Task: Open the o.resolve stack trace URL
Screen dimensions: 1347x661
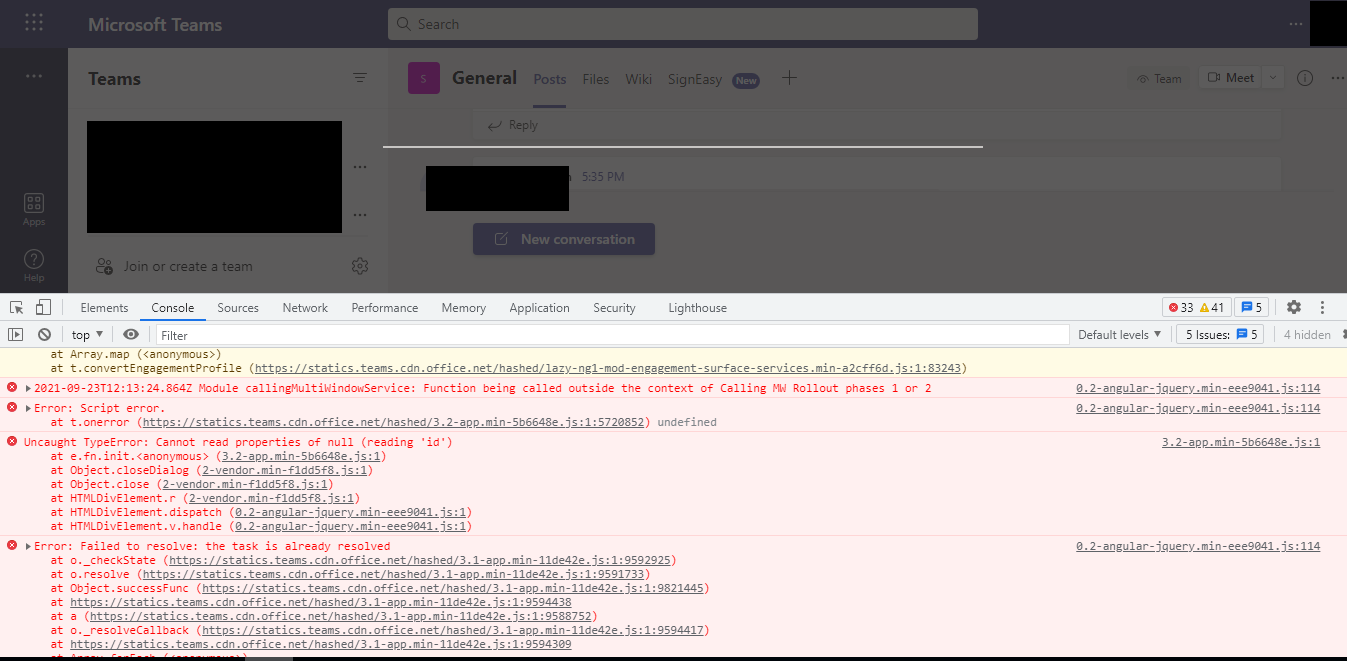Action: [396, 574]
